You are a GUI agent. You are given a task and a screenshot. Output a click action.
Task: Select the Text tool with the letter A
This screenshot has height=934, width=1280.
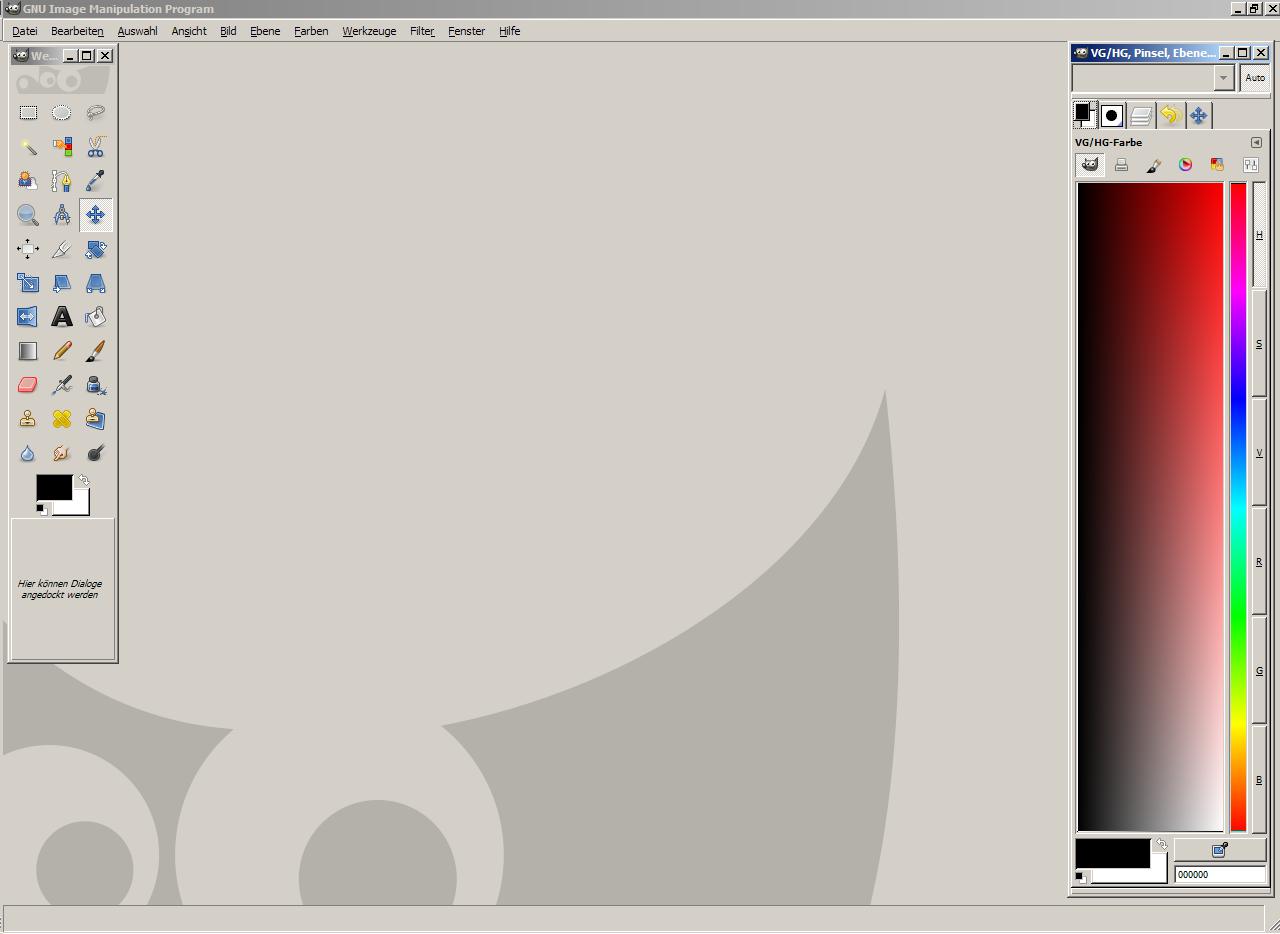click(x=62, y=317)
